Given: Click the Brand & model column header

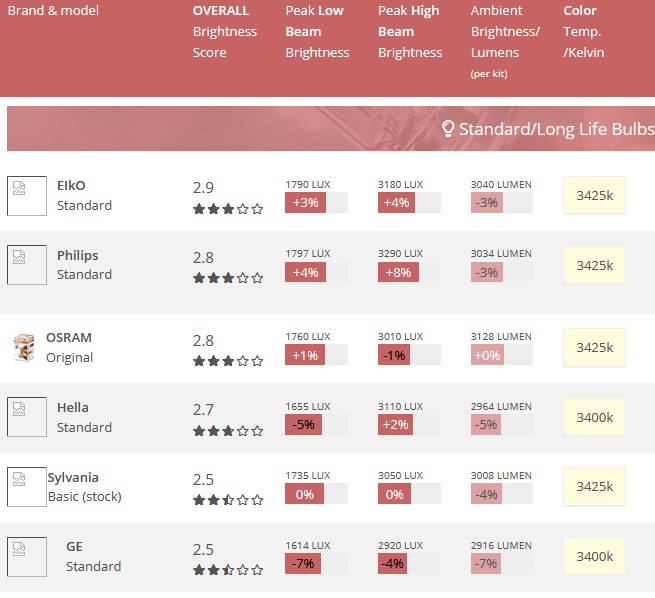Looking at the screenshot, I should pos(53,10).
